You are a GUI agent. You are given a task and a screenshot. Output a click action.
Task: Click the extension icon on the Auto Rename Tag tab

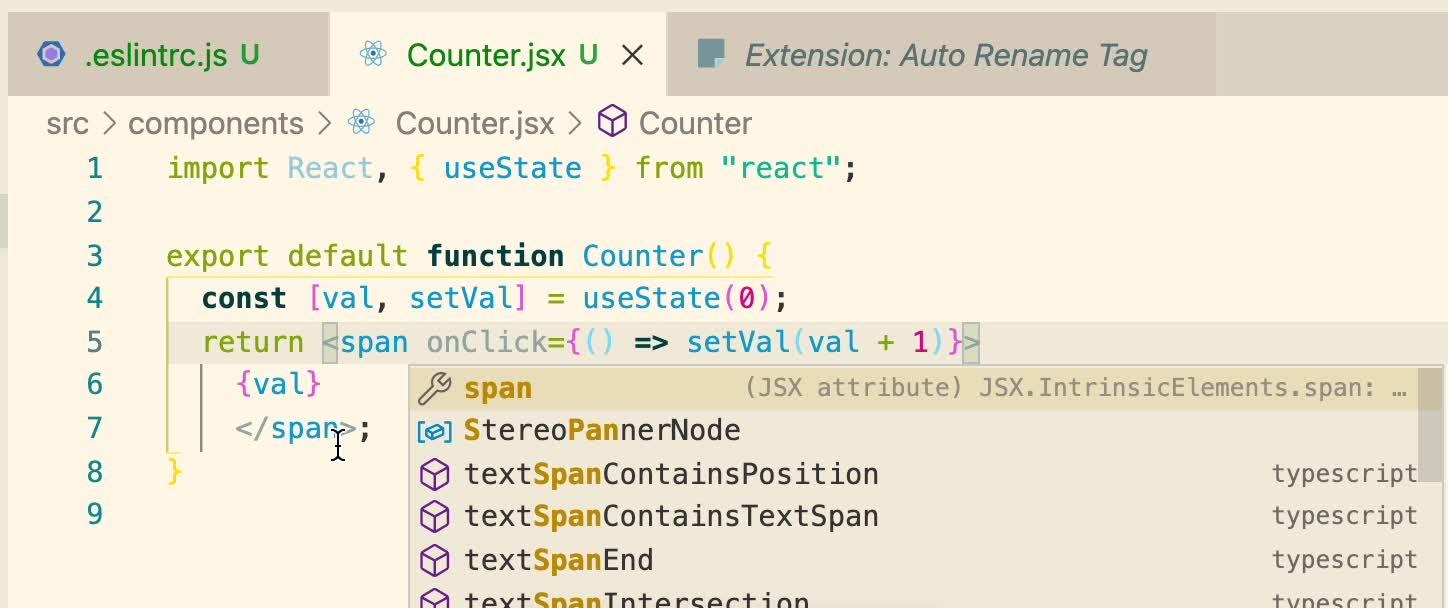[713, 55]
